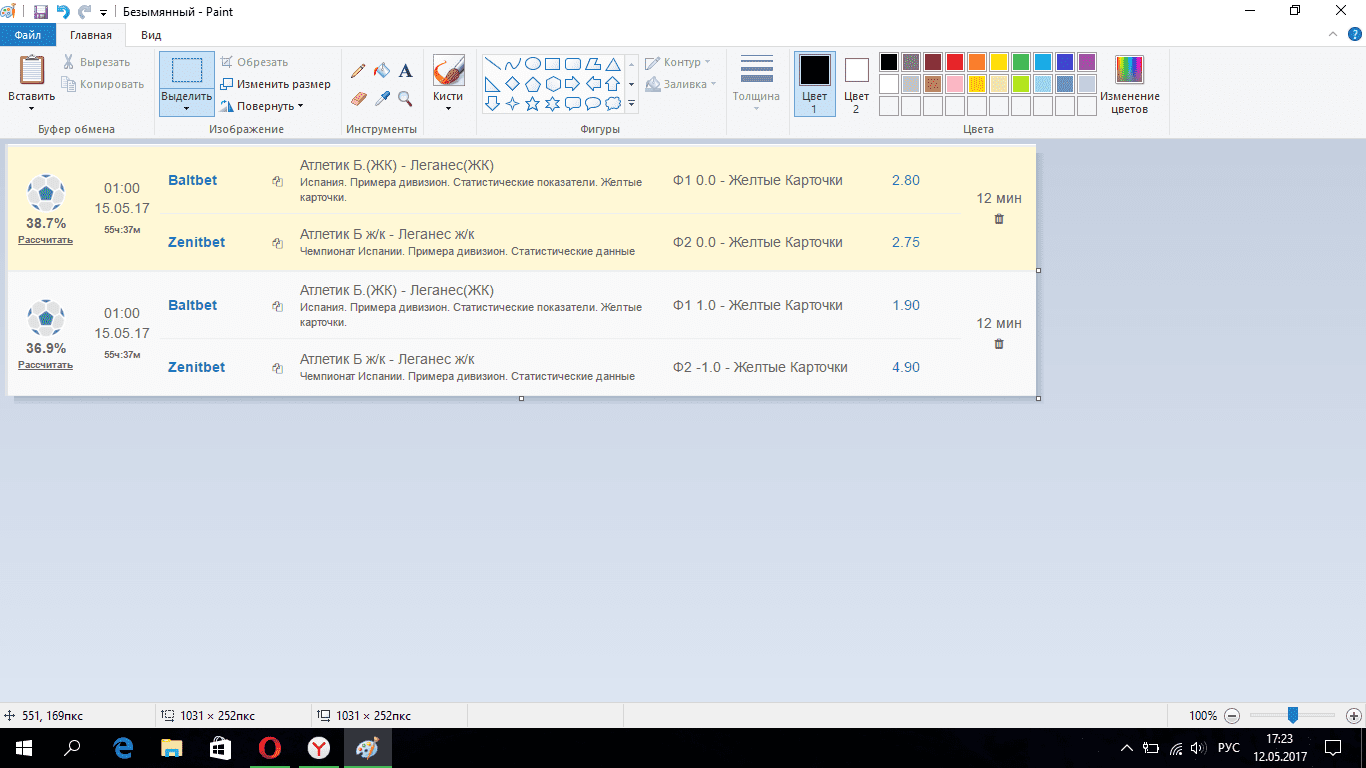Activate Цвет 1 color selector
Screen dimensions: 1366x768
click(x=814, y=83)
